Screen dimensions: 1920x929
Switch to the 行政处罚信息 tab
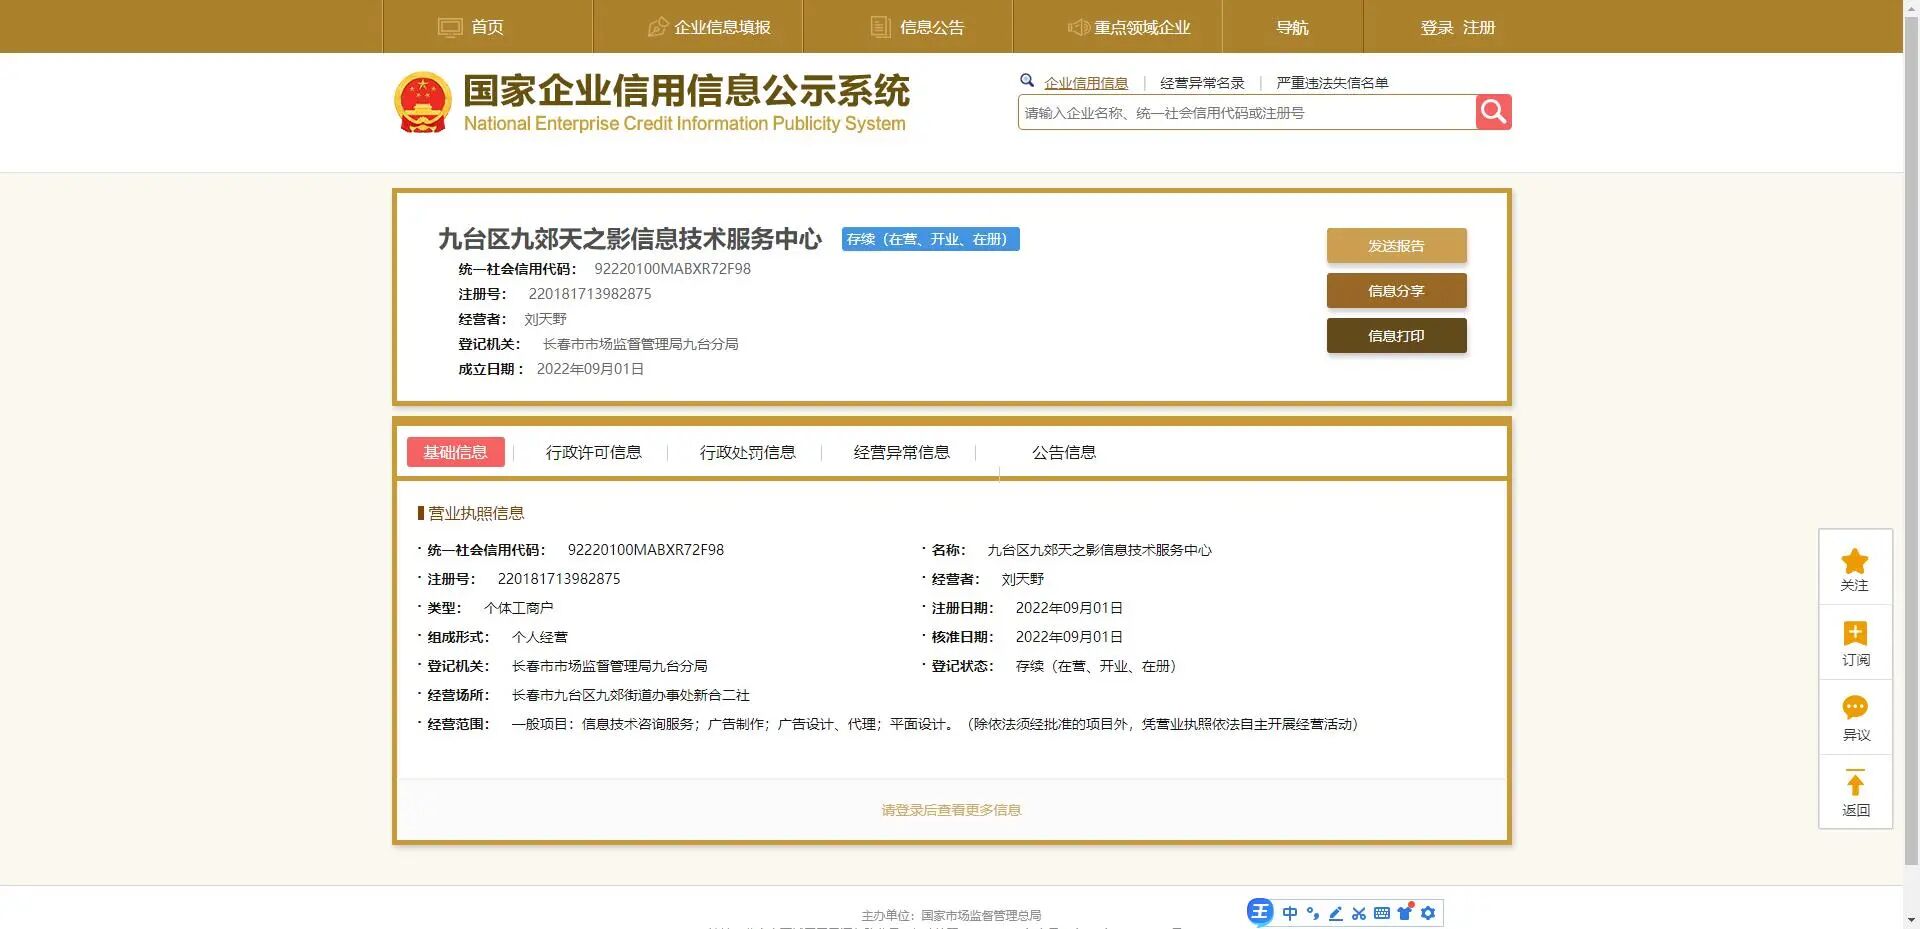748,452
